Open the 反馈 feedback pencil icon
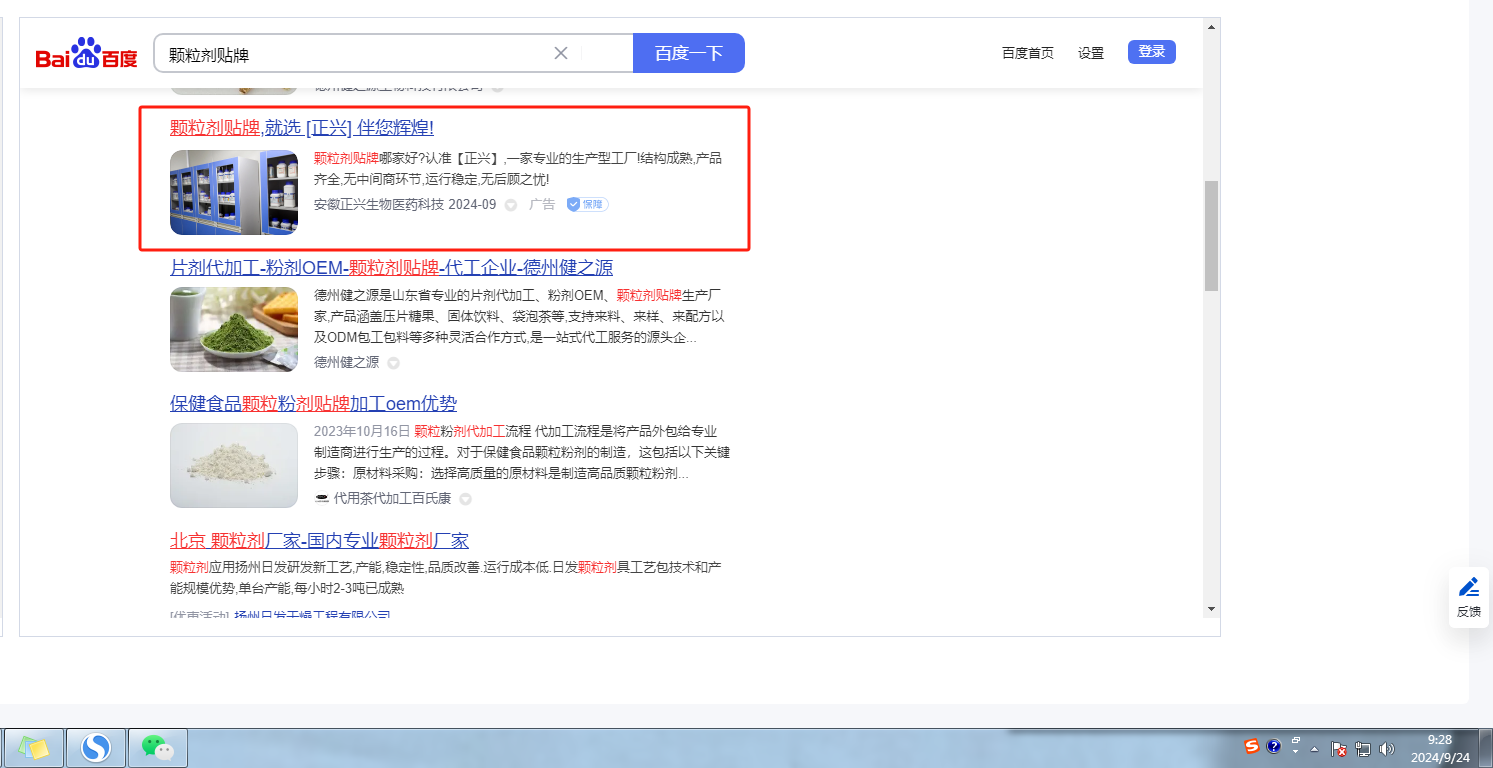The width and height of the screenshot is (1493, 768). [1468, 587]
